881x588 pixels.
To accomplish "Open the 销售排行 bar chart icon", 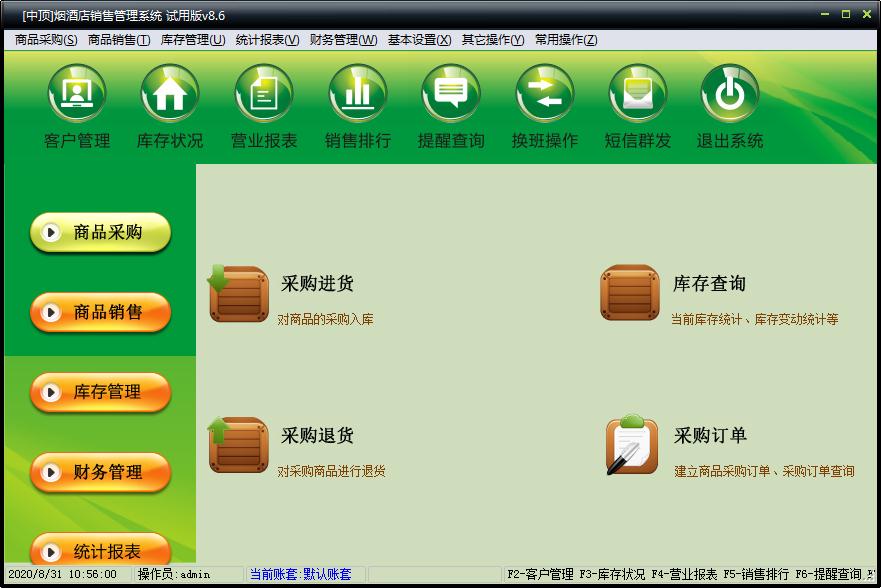I will coord(357,93).
